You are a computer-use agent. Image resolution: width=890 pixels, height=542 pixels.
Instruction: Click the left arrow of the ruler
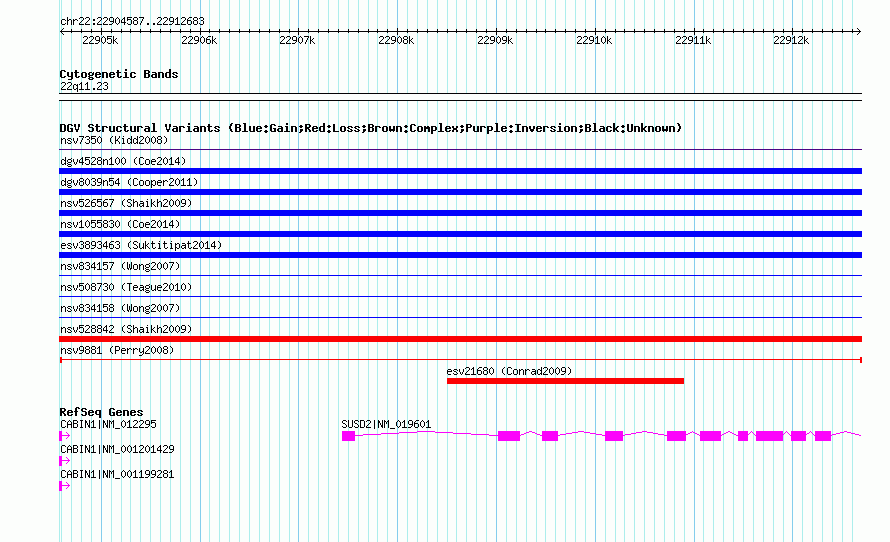click(62, 31)
